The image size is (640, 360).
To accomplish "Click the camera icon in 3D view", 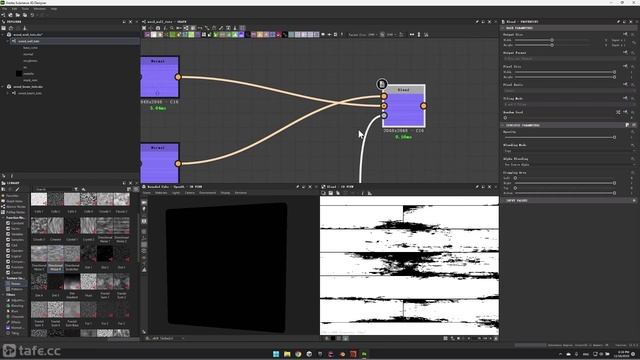I will pyautogui.click(x=144, y=202).
